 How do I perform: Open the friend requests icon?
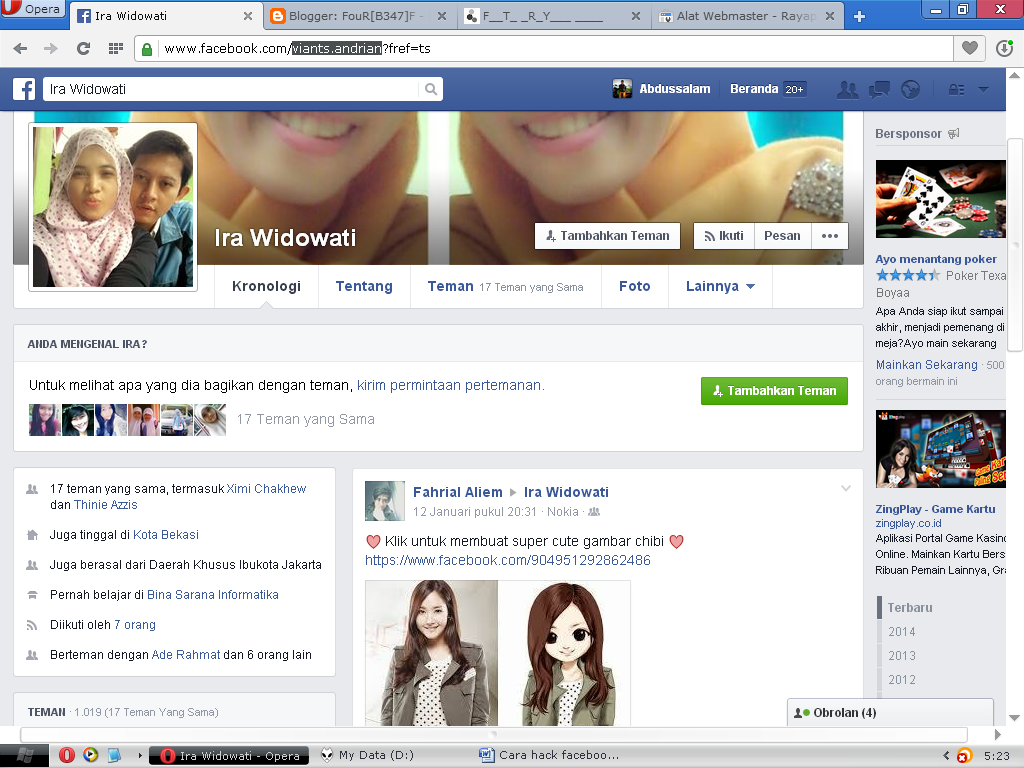pyautogui.click(x=848, y=89)
